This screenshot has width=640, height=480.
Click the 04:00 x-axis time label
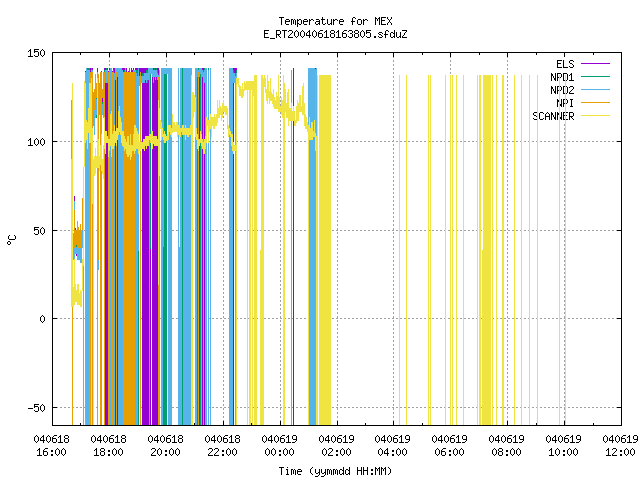coord(392,452)
